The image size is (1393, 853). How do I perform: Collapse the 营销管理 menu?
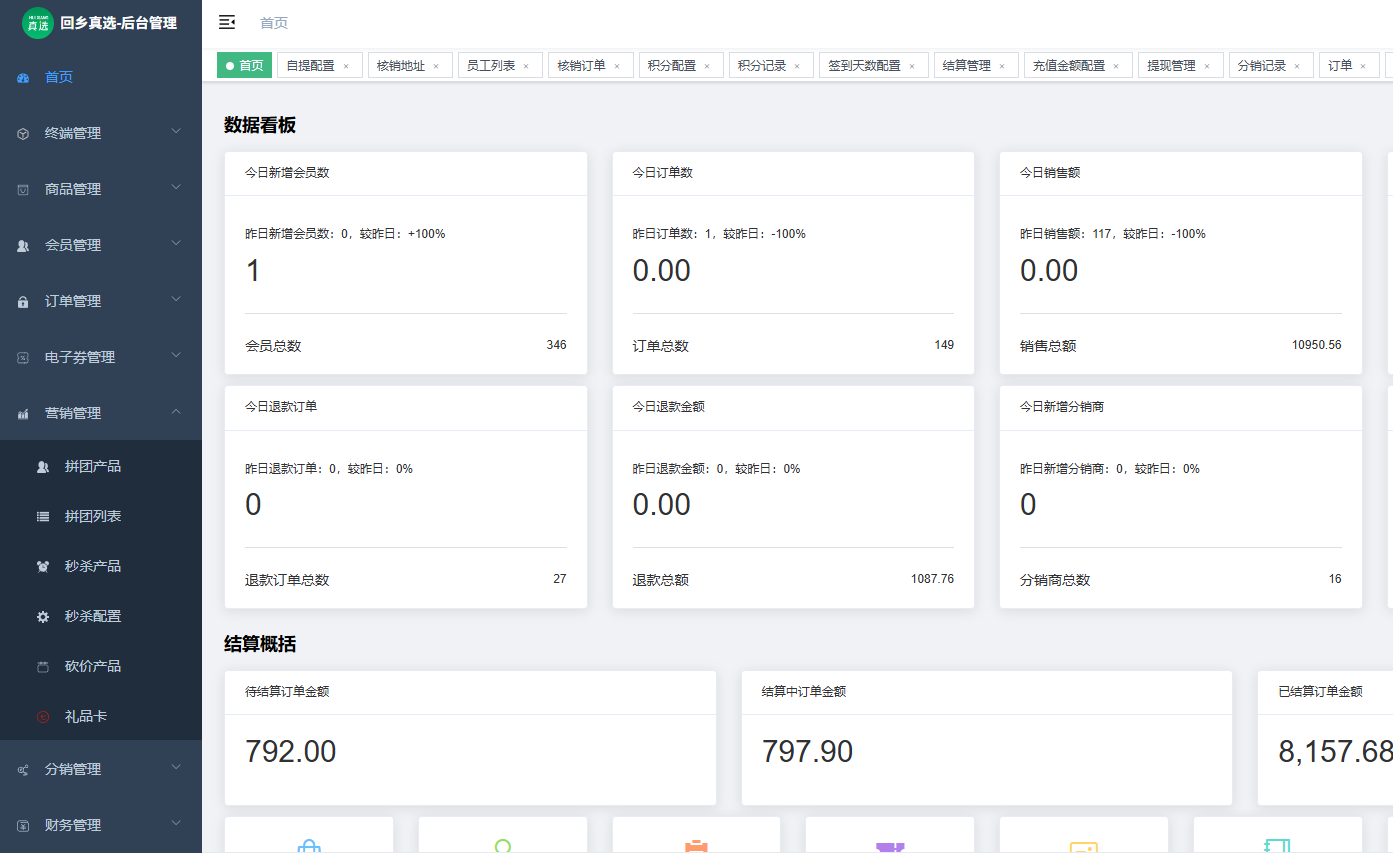(100, 413)
